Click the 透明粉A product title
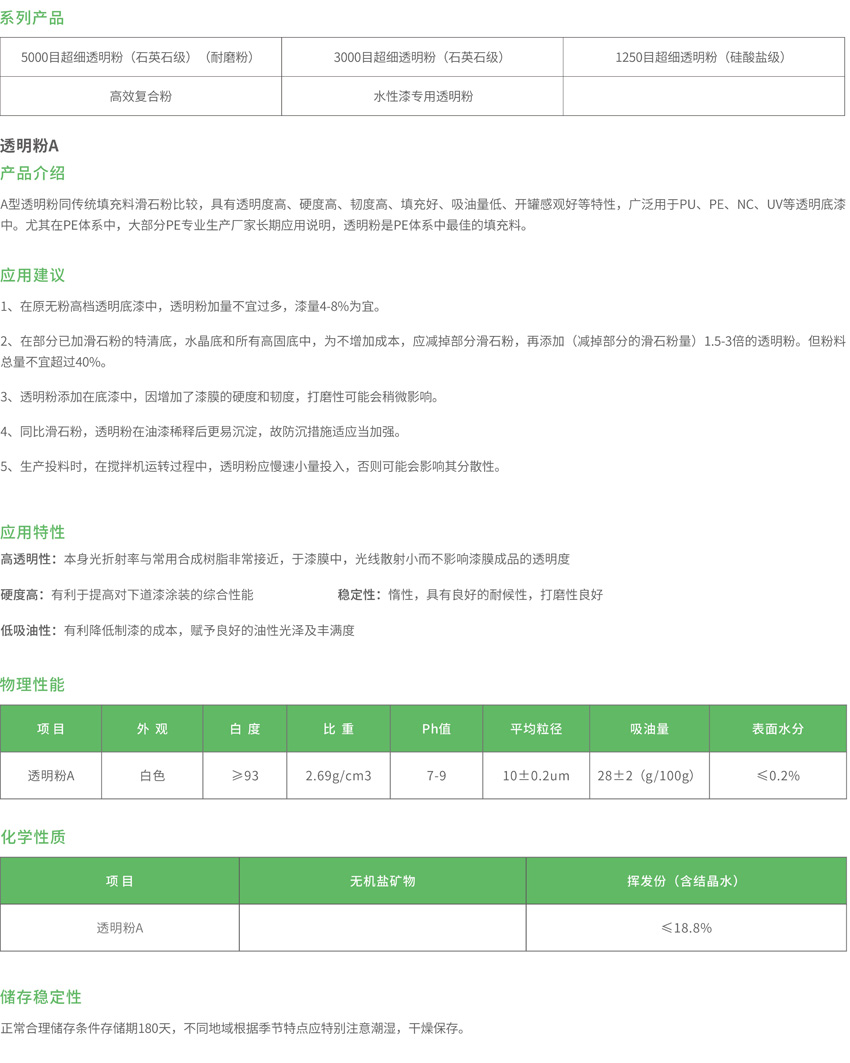 29,145
